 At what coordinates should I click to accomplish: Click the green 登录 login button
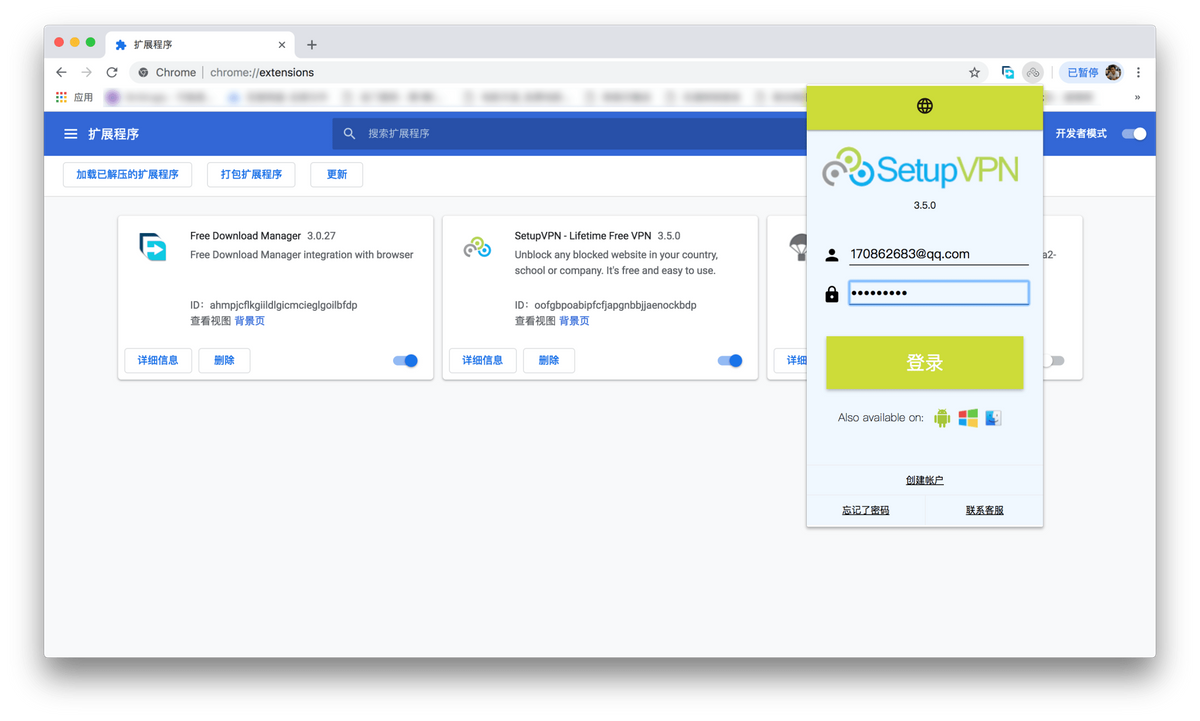tap(925, 362)
